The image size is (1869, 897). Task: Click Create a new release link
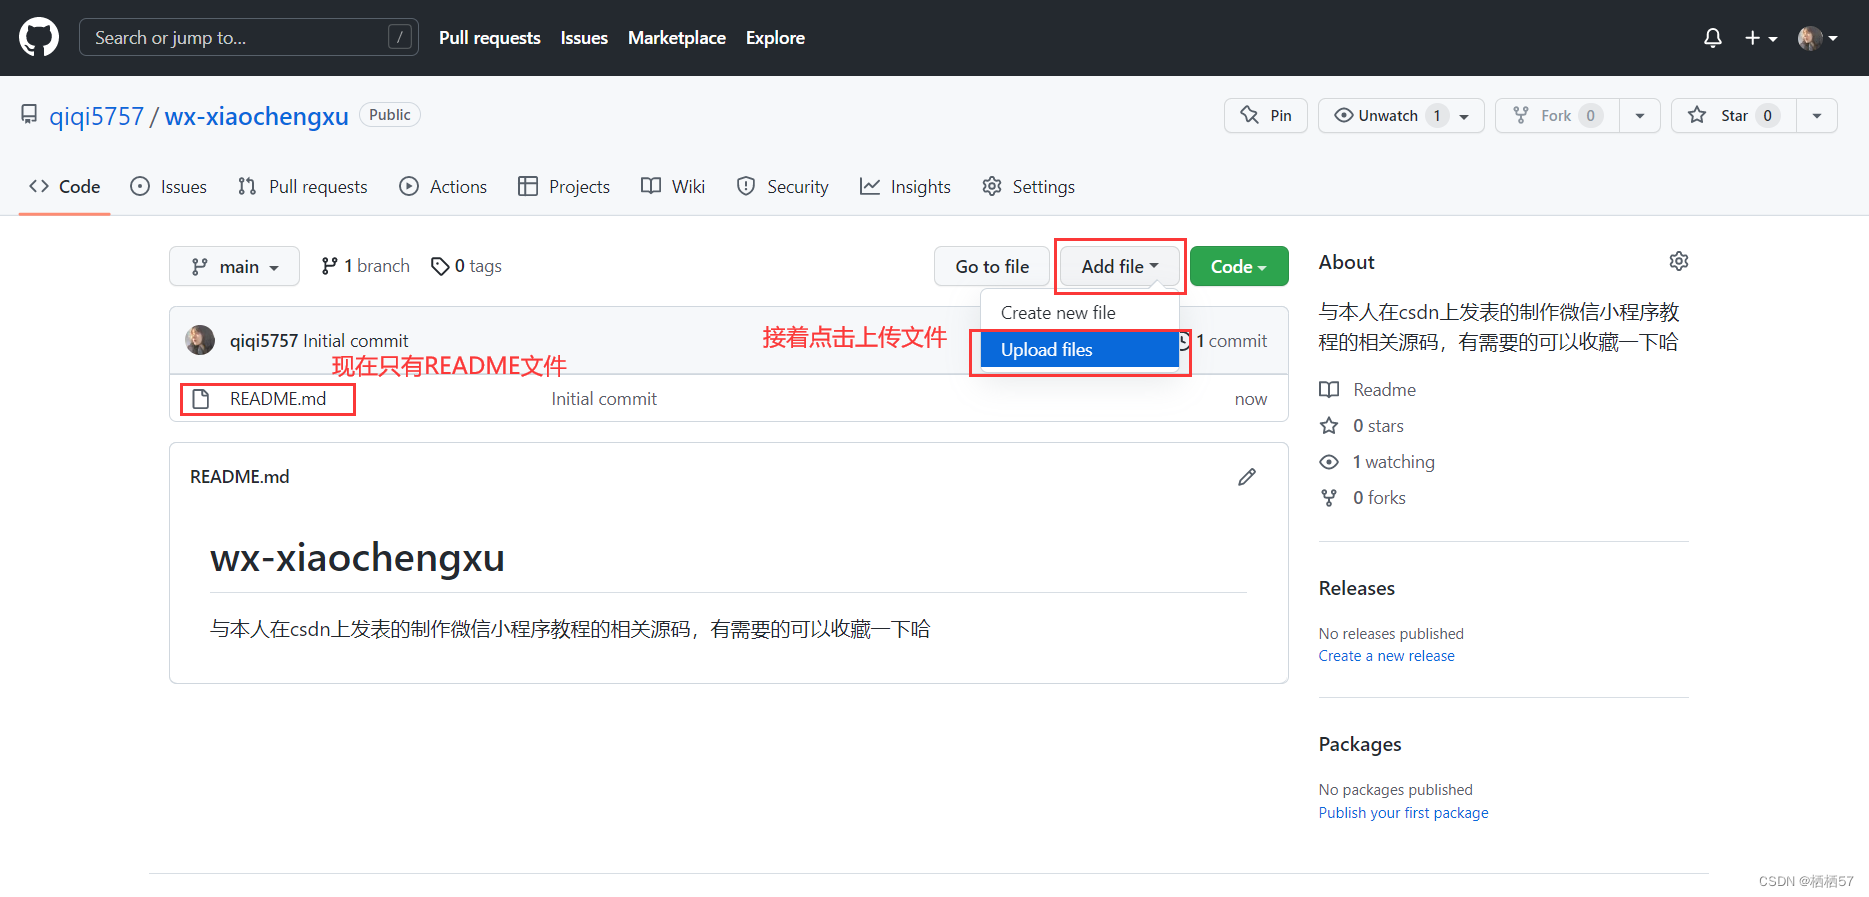(1386, 656)
